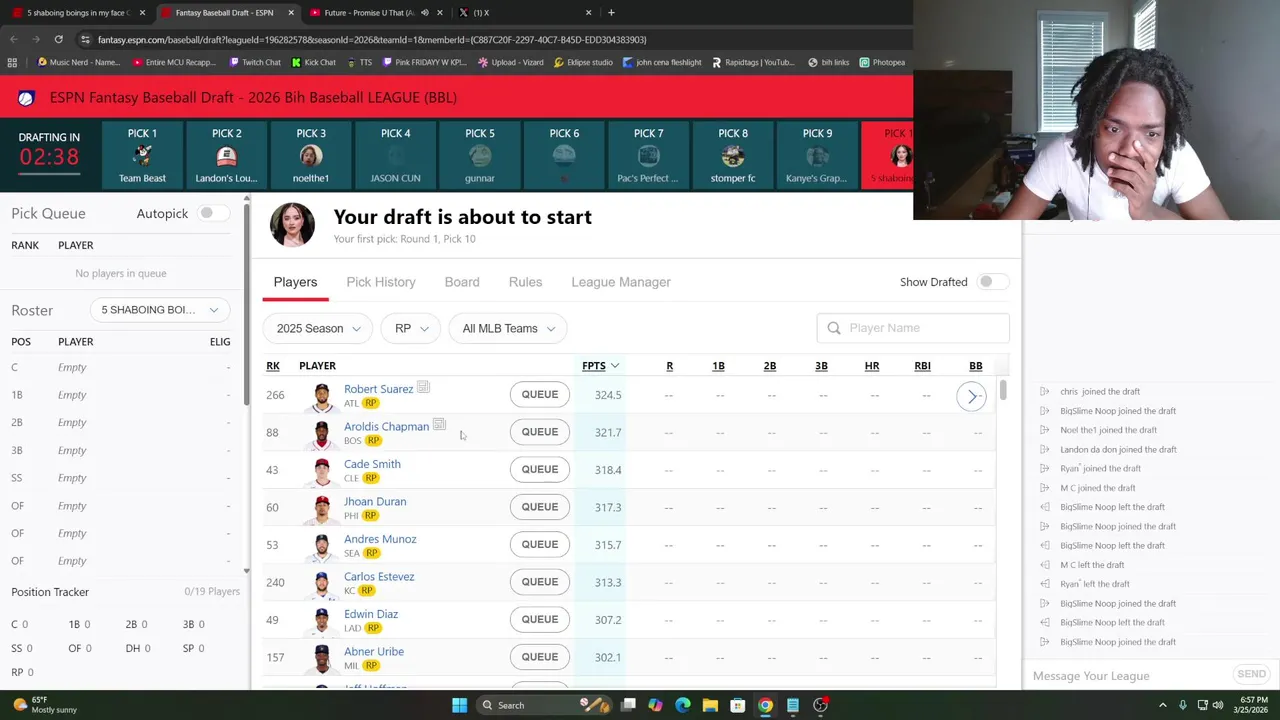The height and width of the screenshot is (720, 1280).
Task: Open Abner Uribe player link
Action: [374, 651]
